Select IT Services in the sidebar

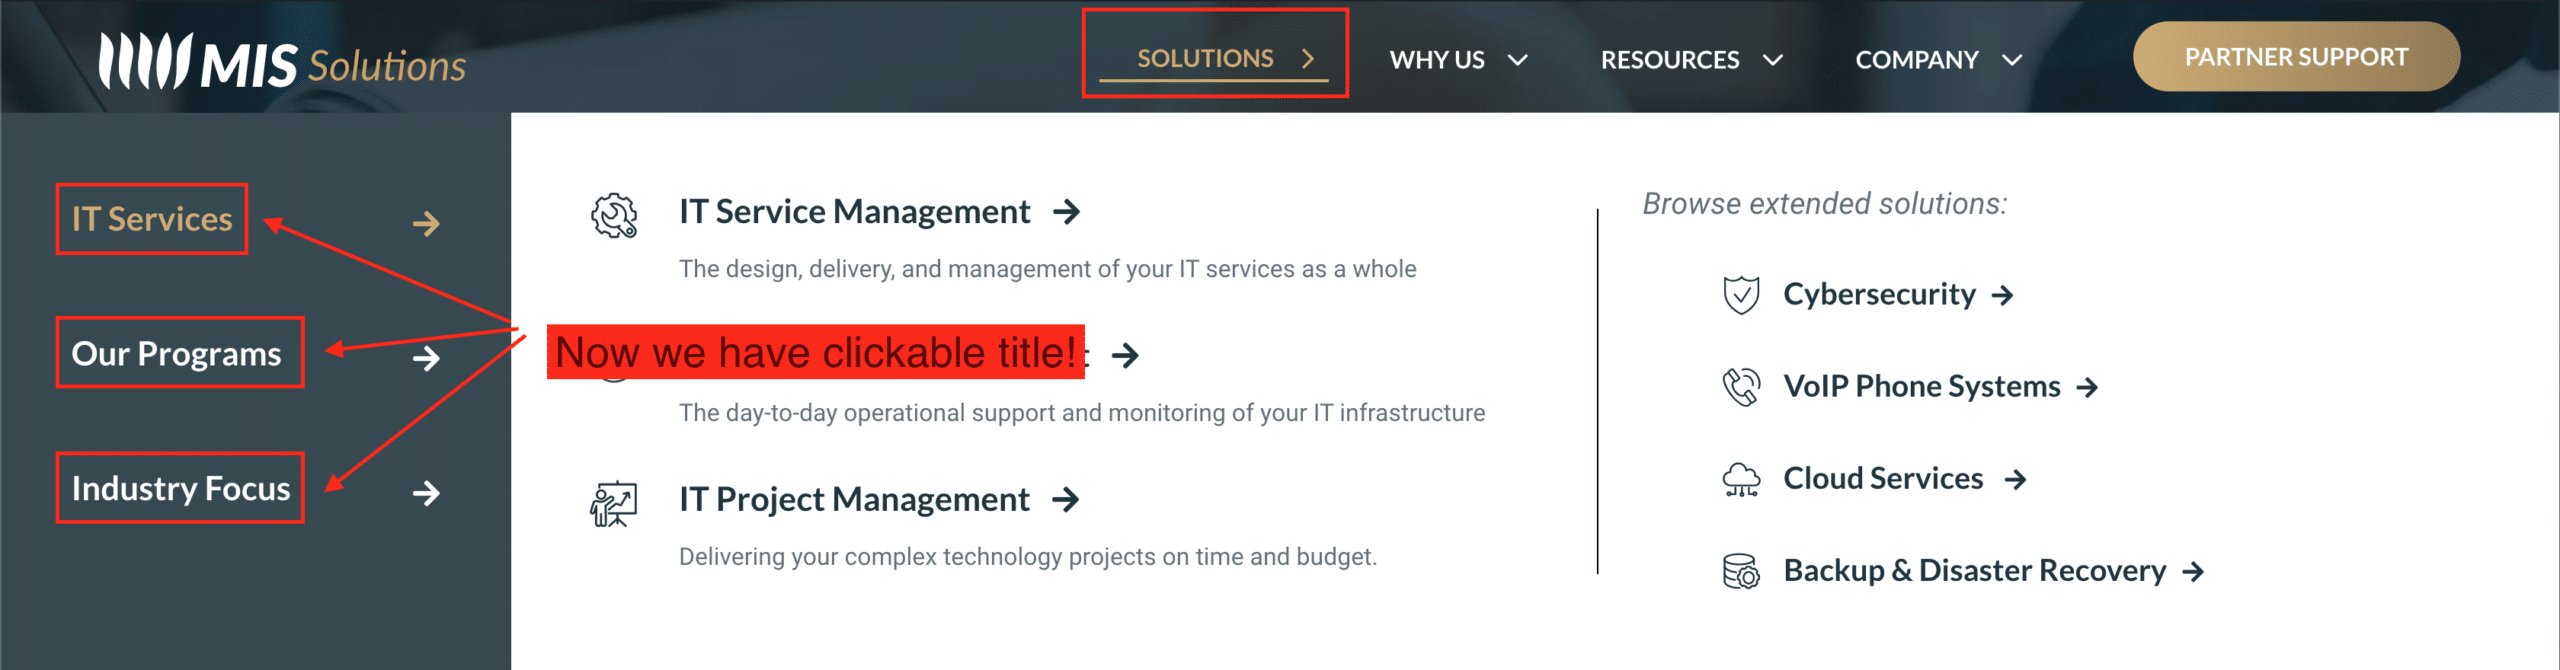point(152,219)
